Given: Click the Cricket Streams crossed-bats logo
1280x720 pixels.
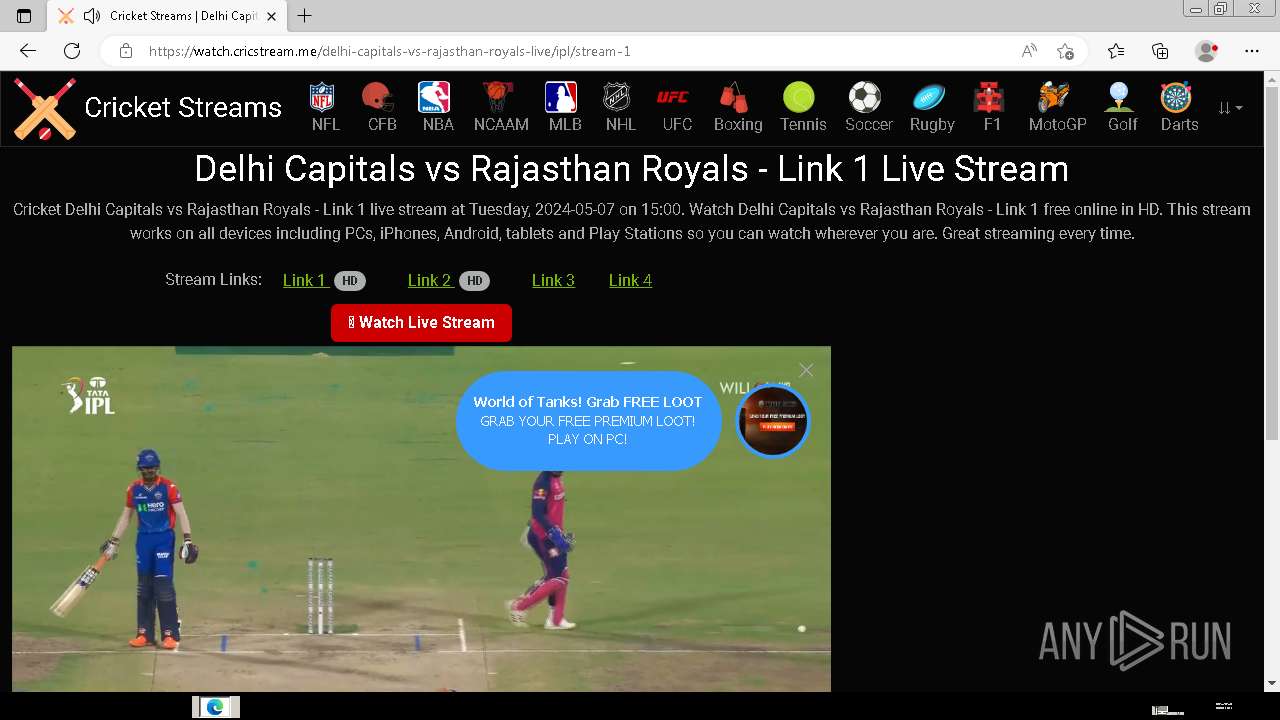Looking at the screenshot, I should (45, 108).
